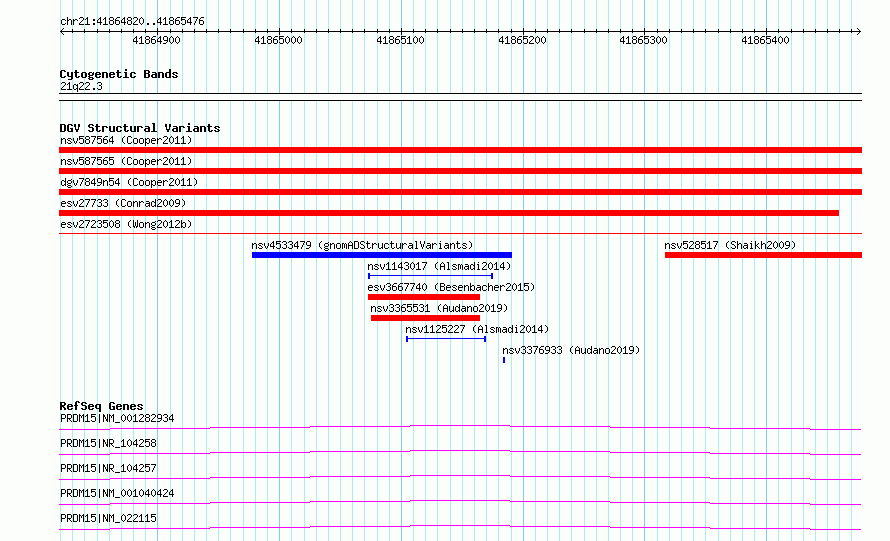The width and height of the screenshot is (890, 541).
Task: Select the 41865400 ruler tick label
Action: [765, 40]
